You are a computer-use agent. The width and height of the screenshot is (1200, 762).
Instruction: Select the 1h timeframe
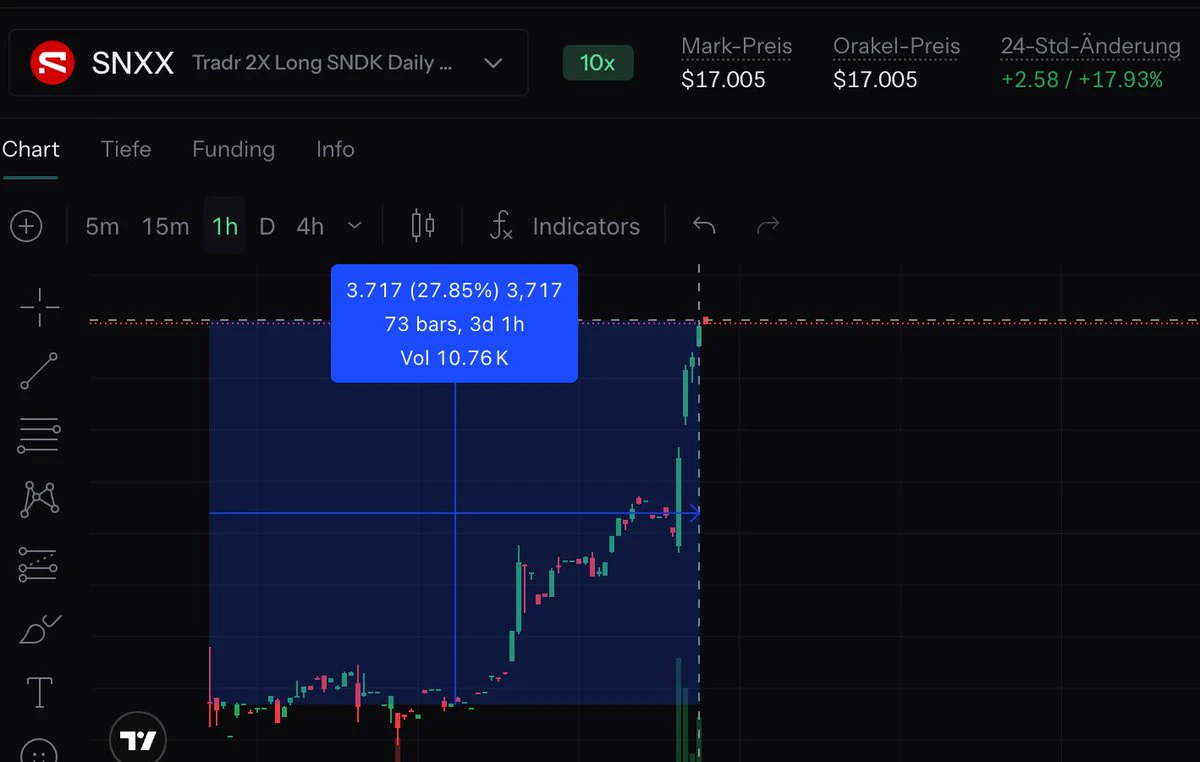[225, 227]
